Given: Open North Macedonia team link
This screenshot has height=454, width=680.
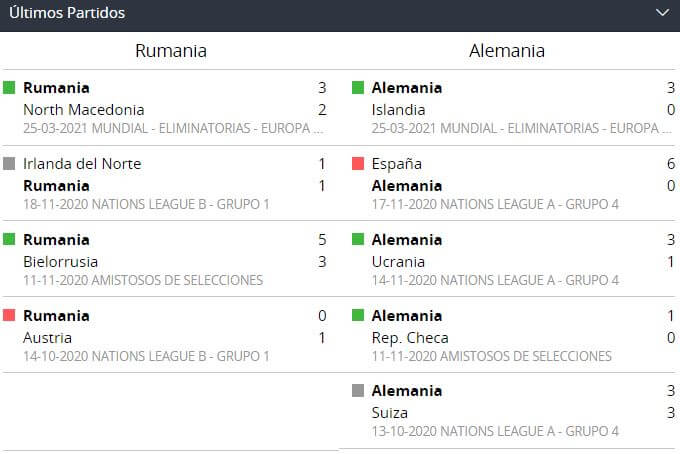Looking at the screenshot, I should click(x=84, y=110).
